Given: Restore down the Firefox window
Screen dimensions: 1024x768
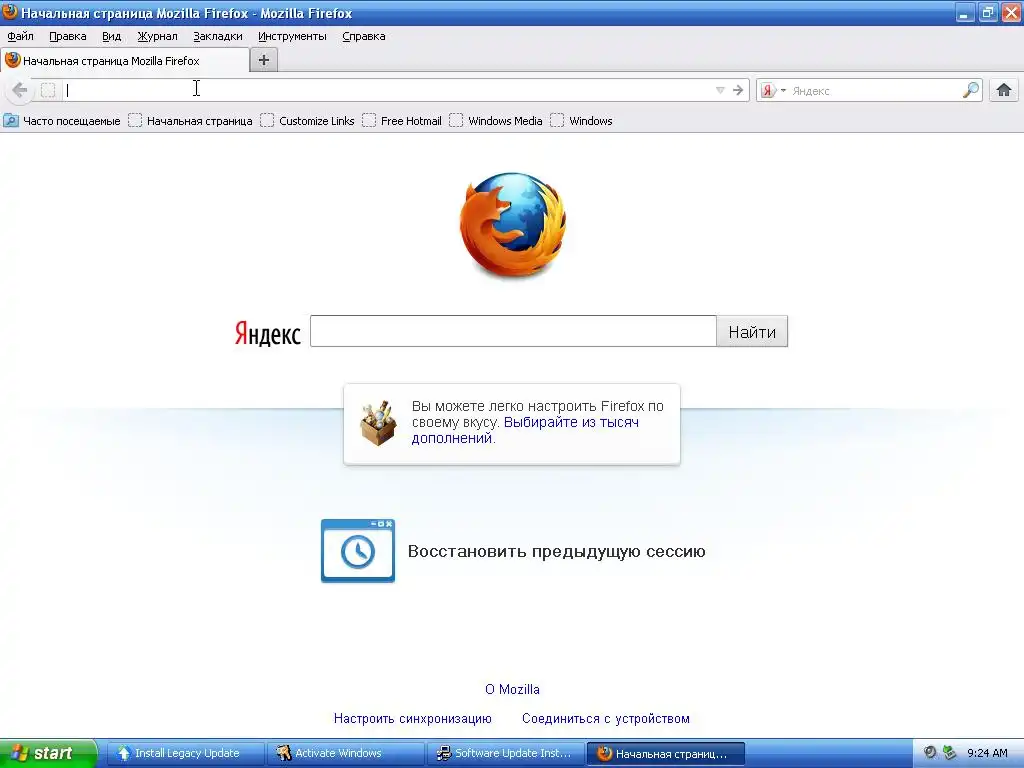Looking at the screenshot, I should pyautogui.click(x=988, y=12).
